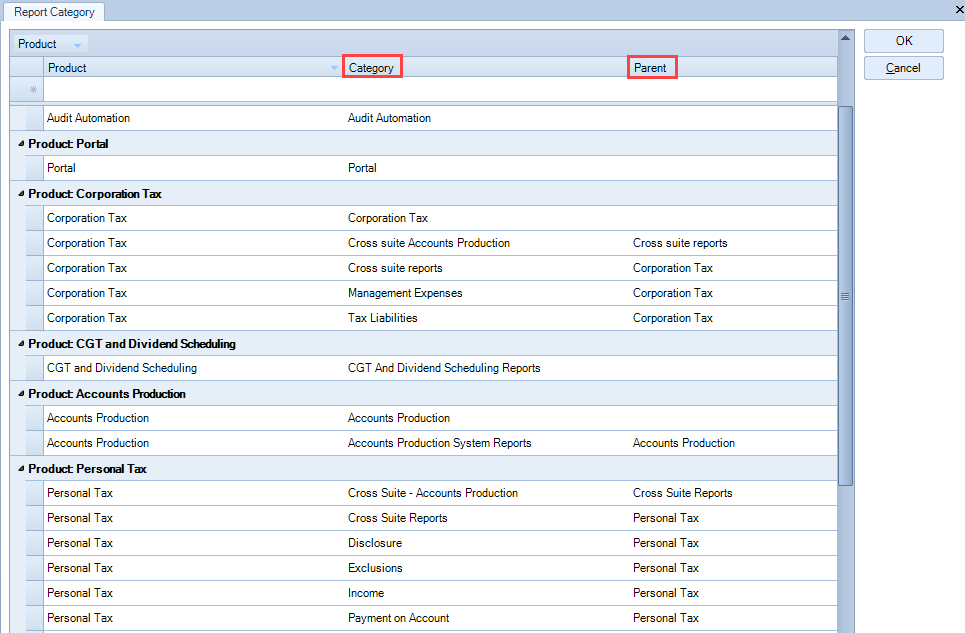Click the new row asterisk indicator

coord(33,90)
